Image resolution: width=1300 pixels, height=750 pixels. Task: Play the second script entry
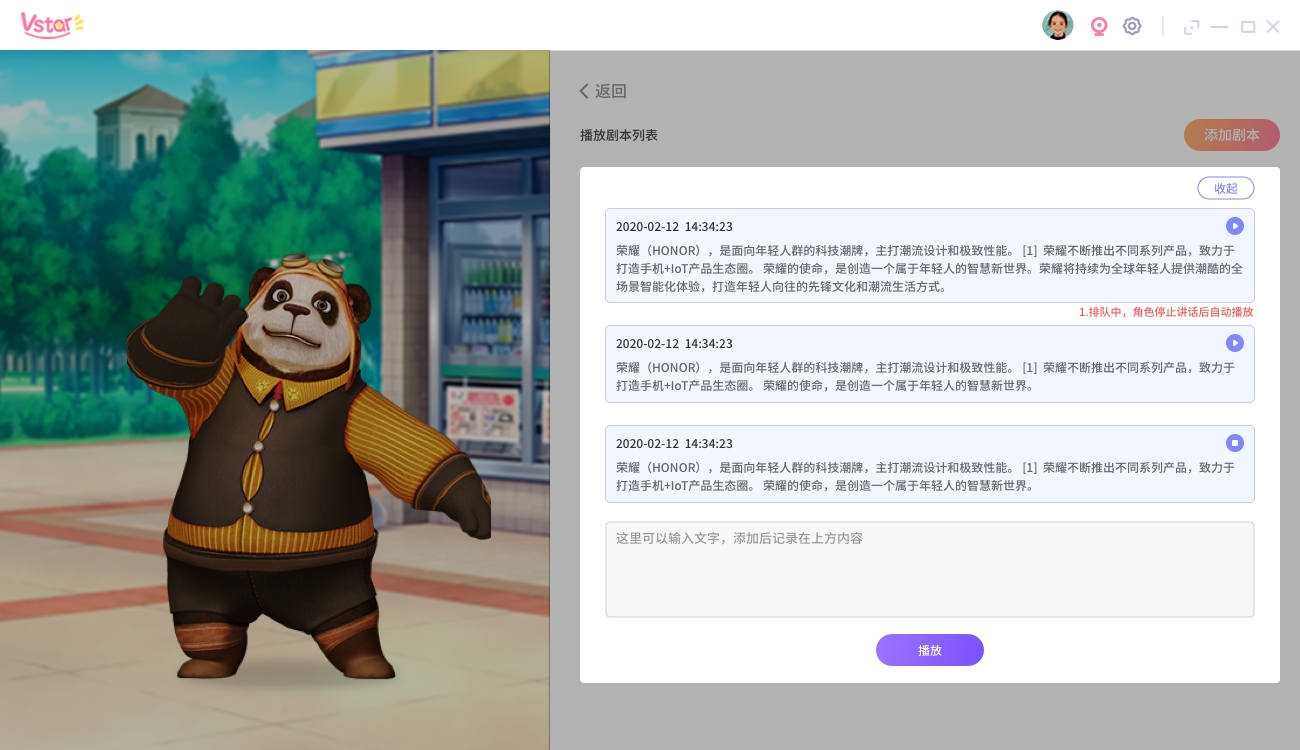coord(1235,343)
